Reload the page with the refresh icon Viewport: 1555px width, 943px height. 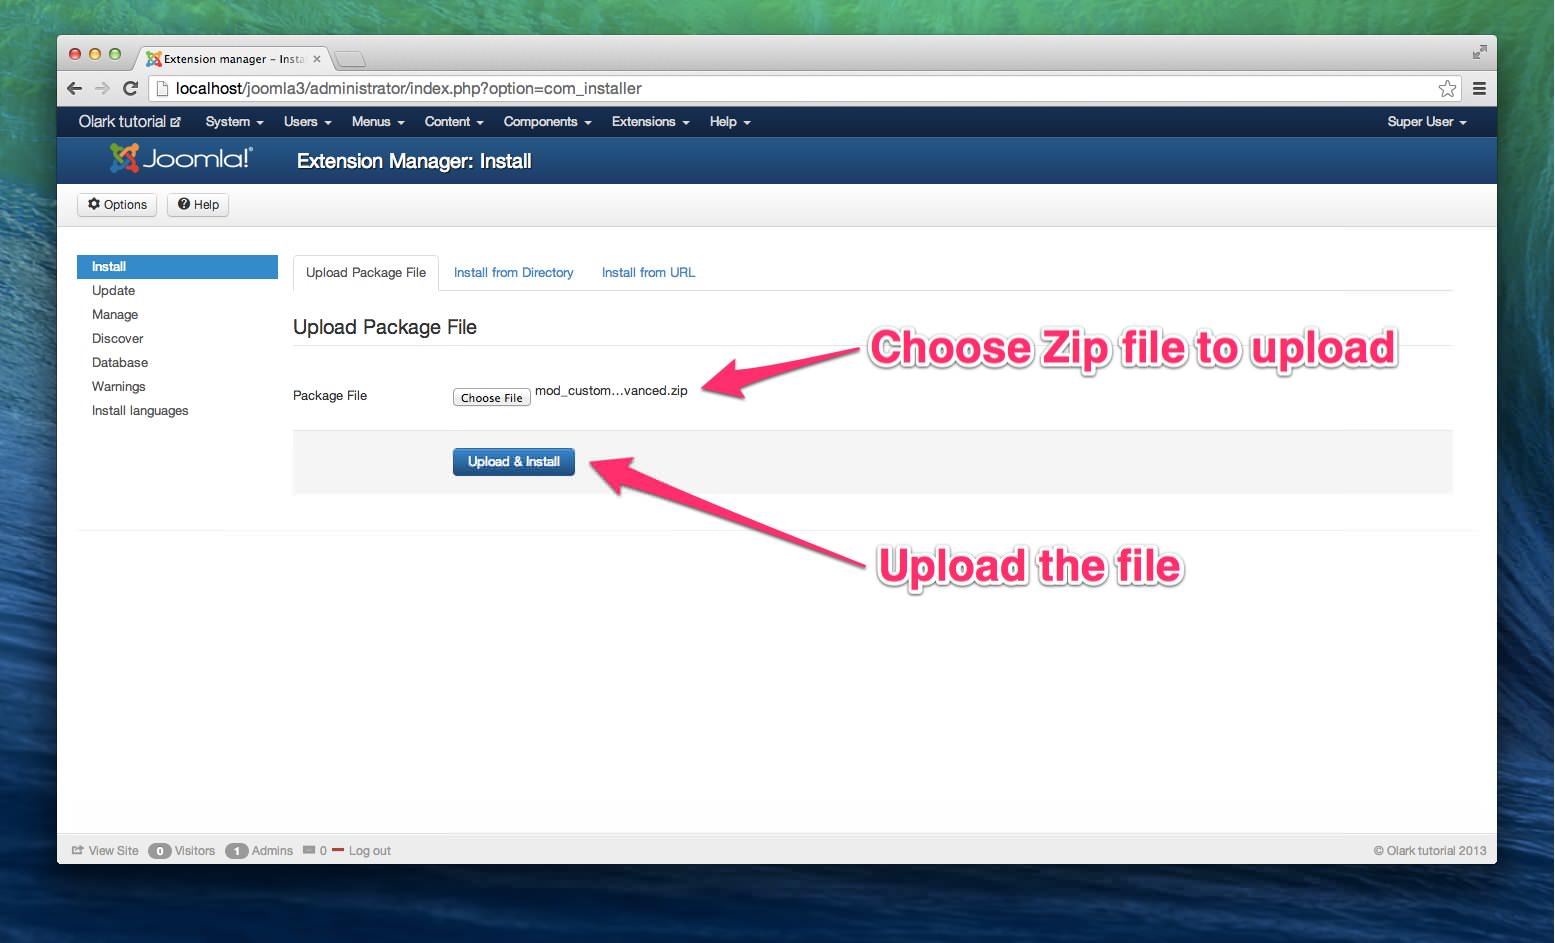pyautogui.click(x=130, y=88)
